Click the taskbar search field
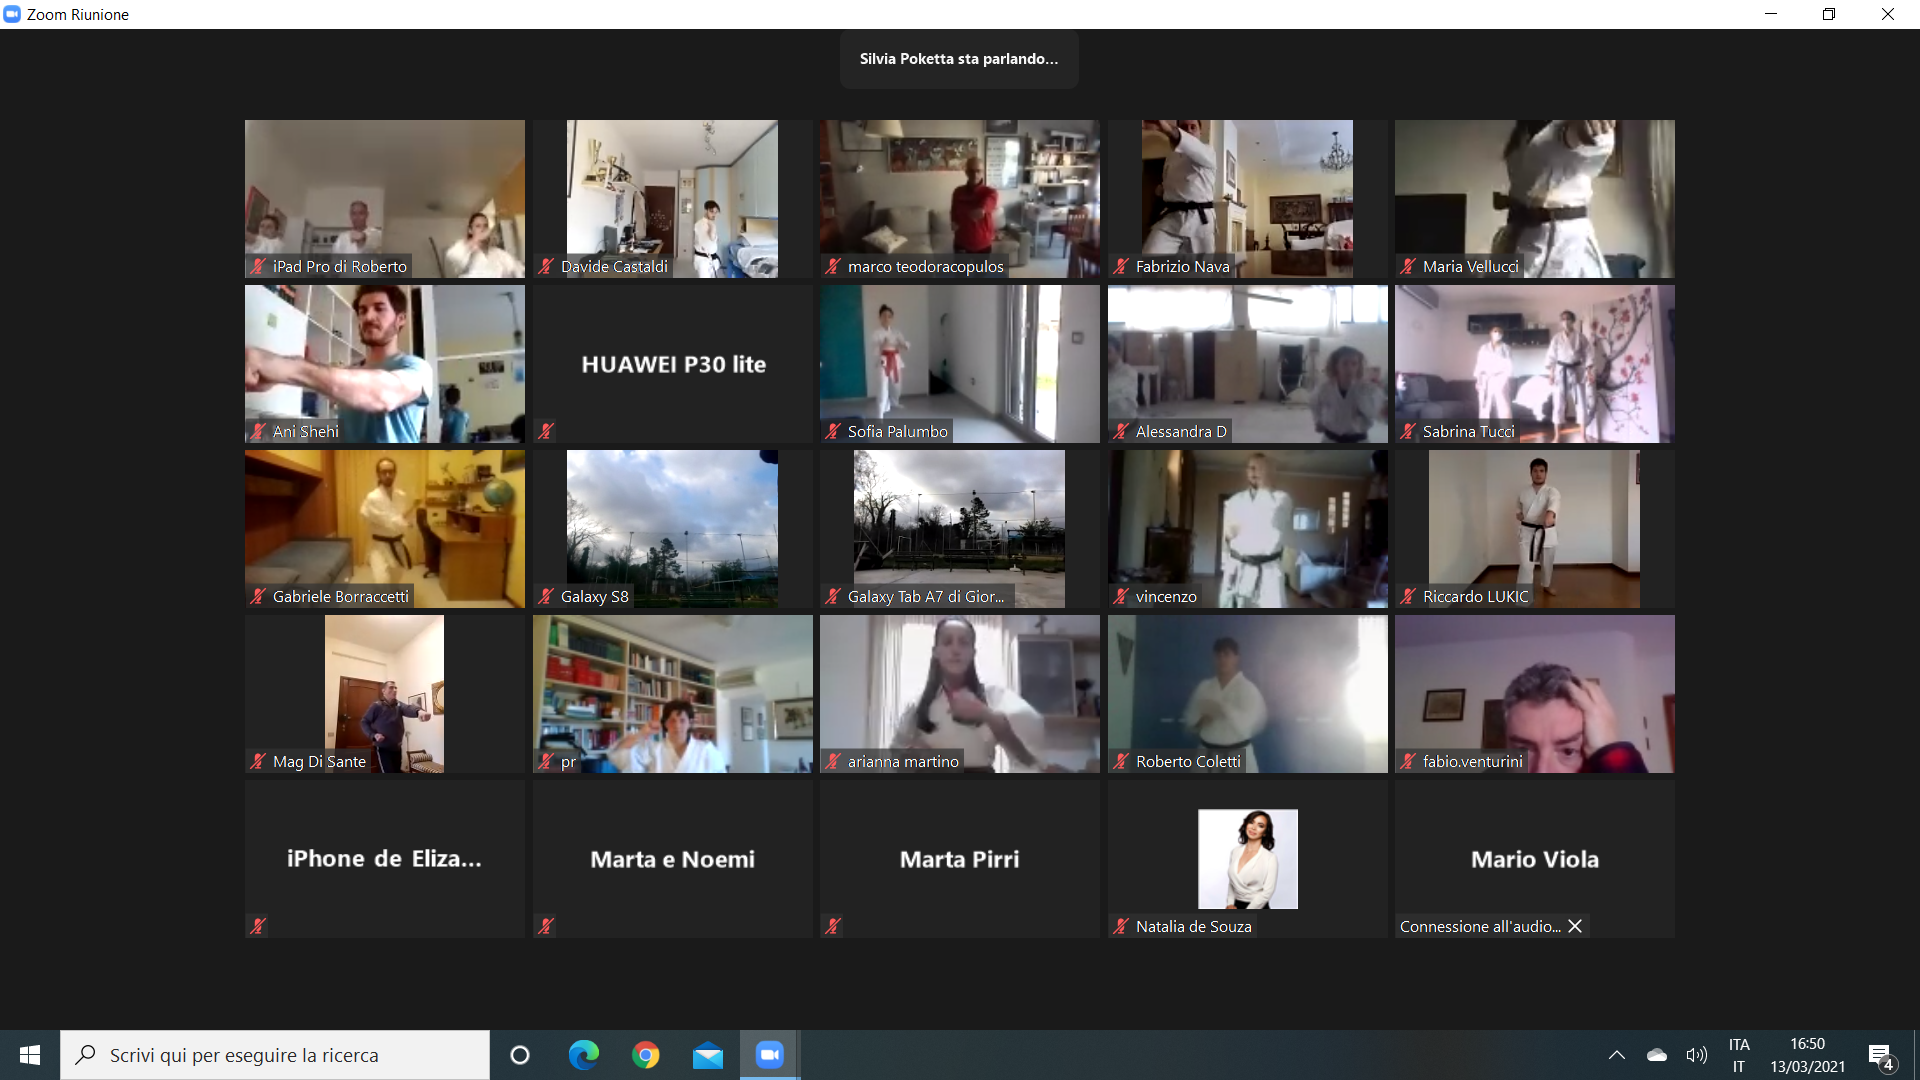The image size is (1920, 1080). tap(275, 1055)
